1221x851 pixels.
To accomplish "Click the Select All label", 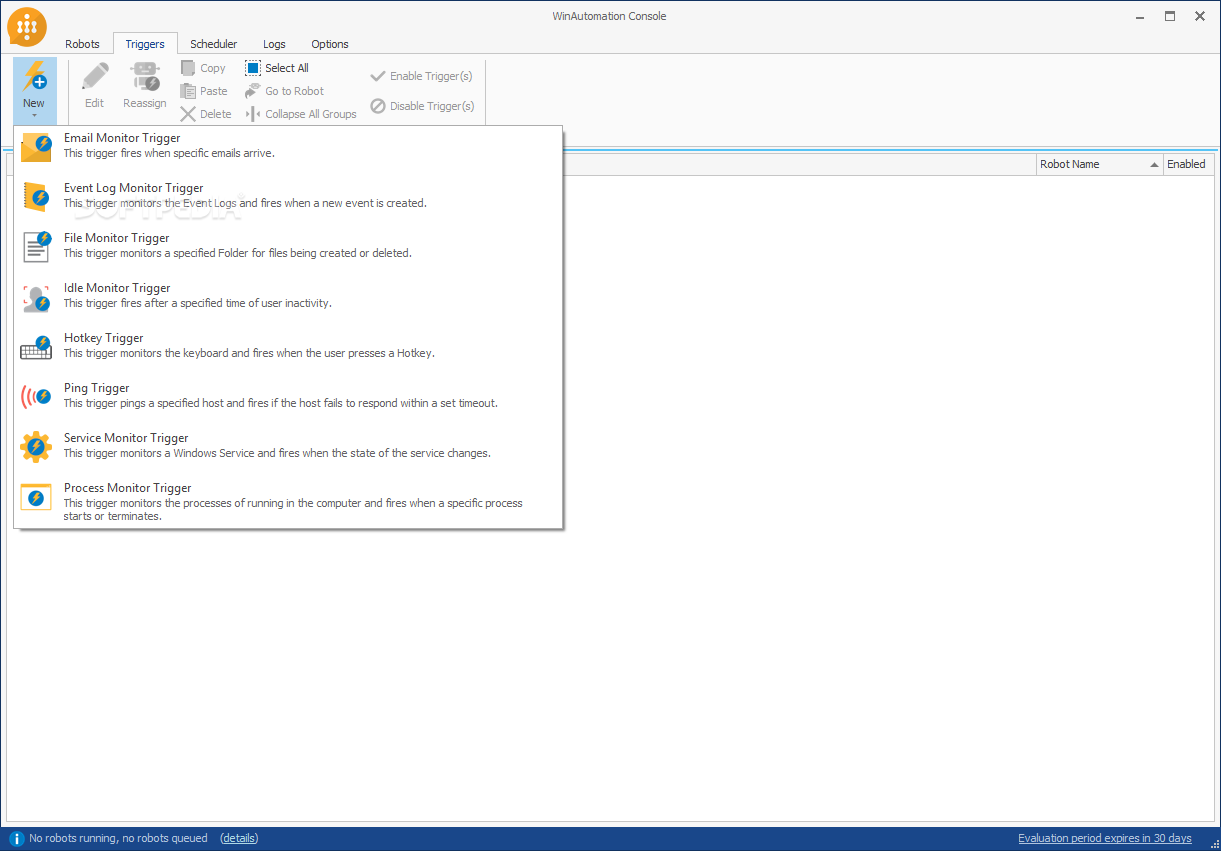I will [287, 68].
